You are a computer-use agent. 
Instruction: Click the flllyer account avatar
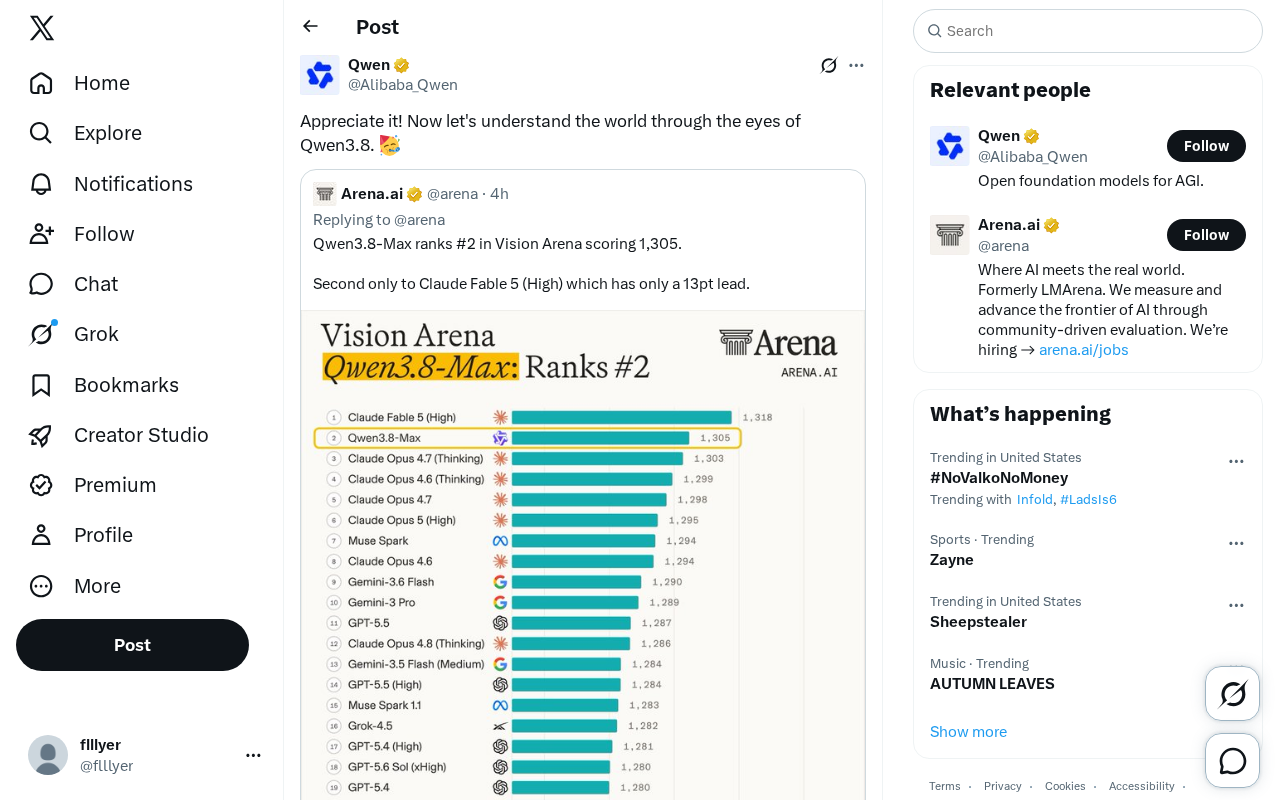48,755
